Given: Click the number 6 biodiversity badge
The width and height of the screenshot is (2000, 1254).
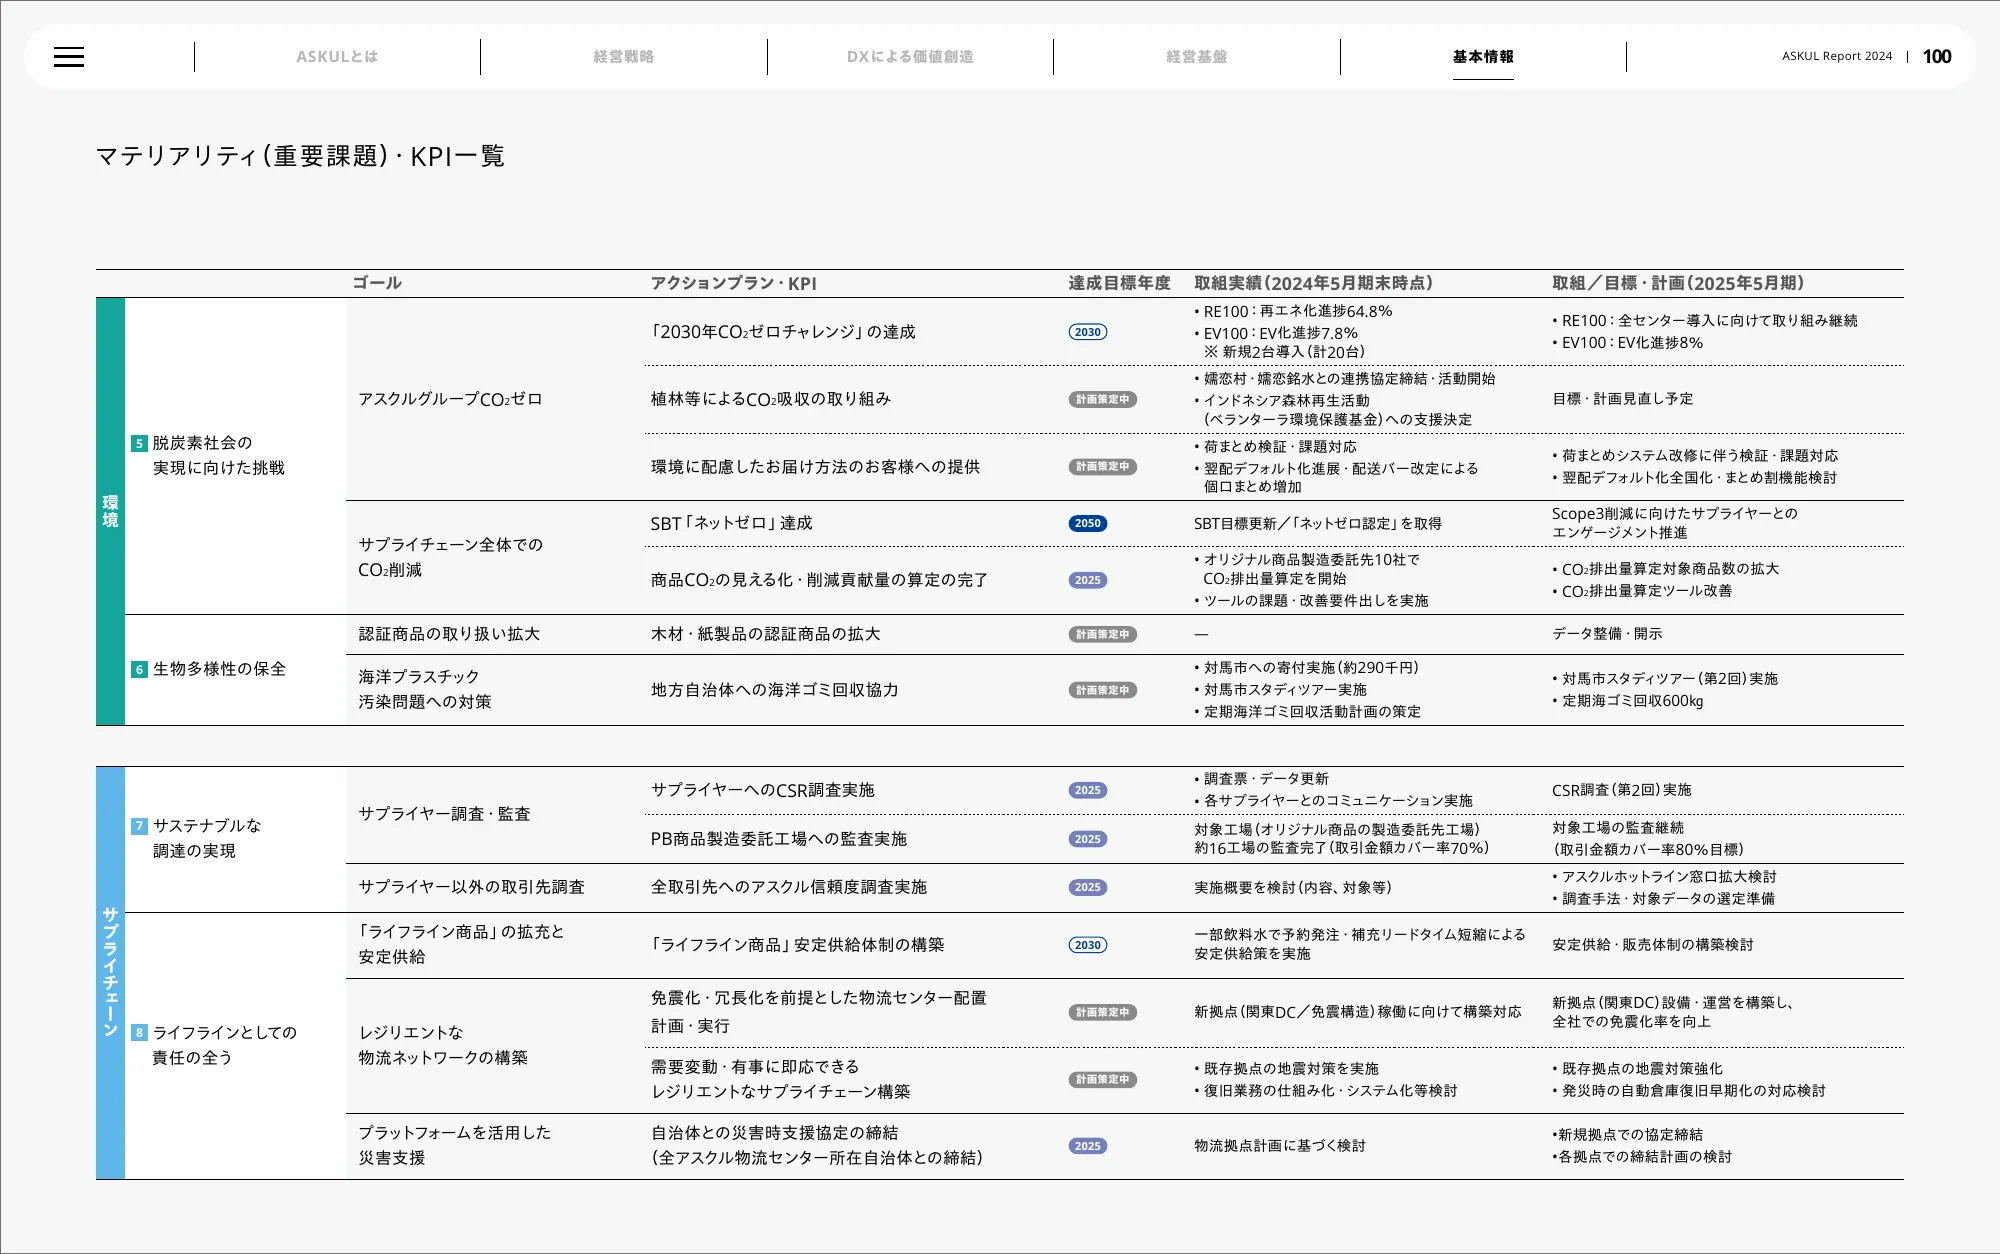Looking at the screenshot, I should click(x=139, y=669).
